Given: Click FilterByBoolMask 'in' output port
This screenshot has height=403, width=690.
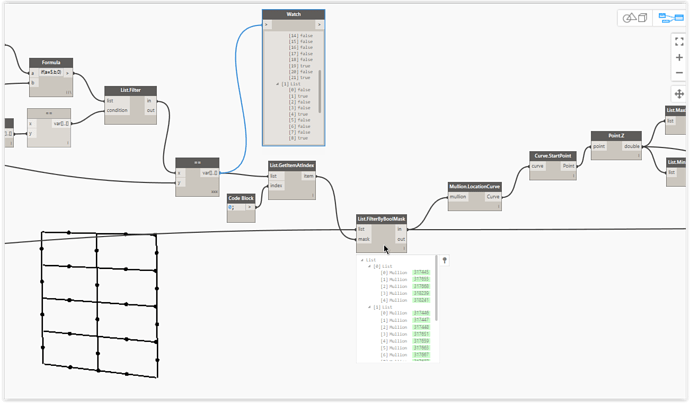Looking at the screenshot, I should point(400,229).
